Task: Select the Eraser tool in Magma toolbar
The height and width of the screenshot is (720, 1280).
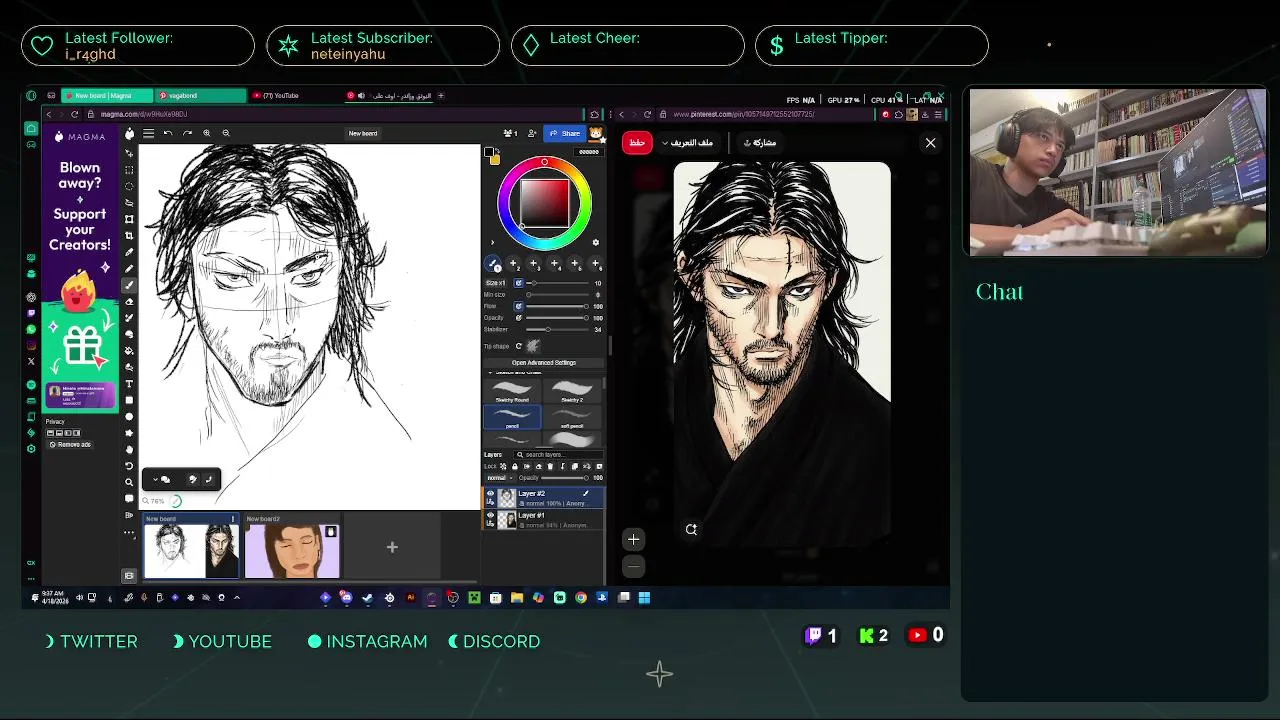Action: click(x=129, y=301)
